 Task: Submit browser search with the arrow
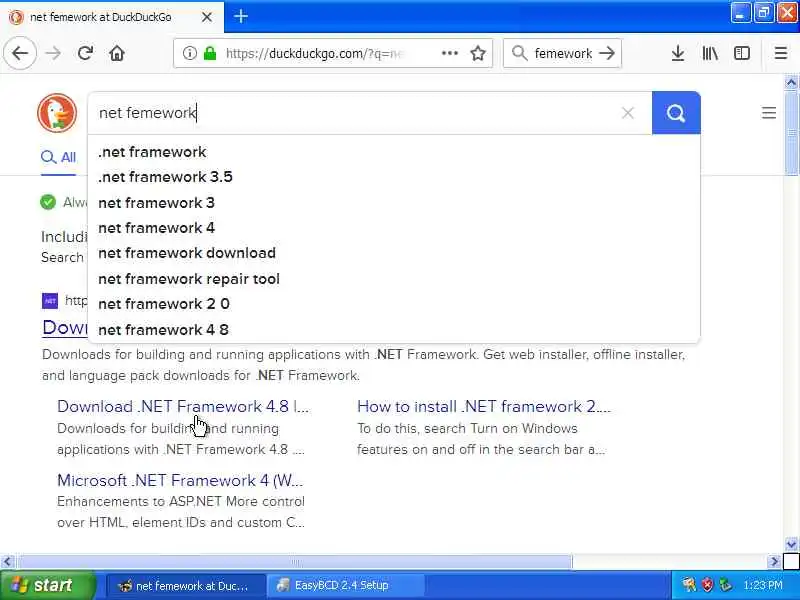coord(607,53)
